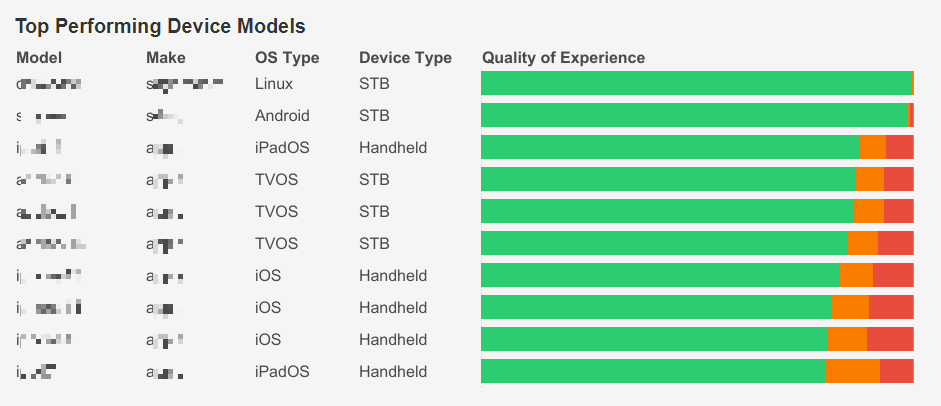Select the last iPadOS cell in the table
The height and width of the screenshot is (406, 941).
click(282, 371)
